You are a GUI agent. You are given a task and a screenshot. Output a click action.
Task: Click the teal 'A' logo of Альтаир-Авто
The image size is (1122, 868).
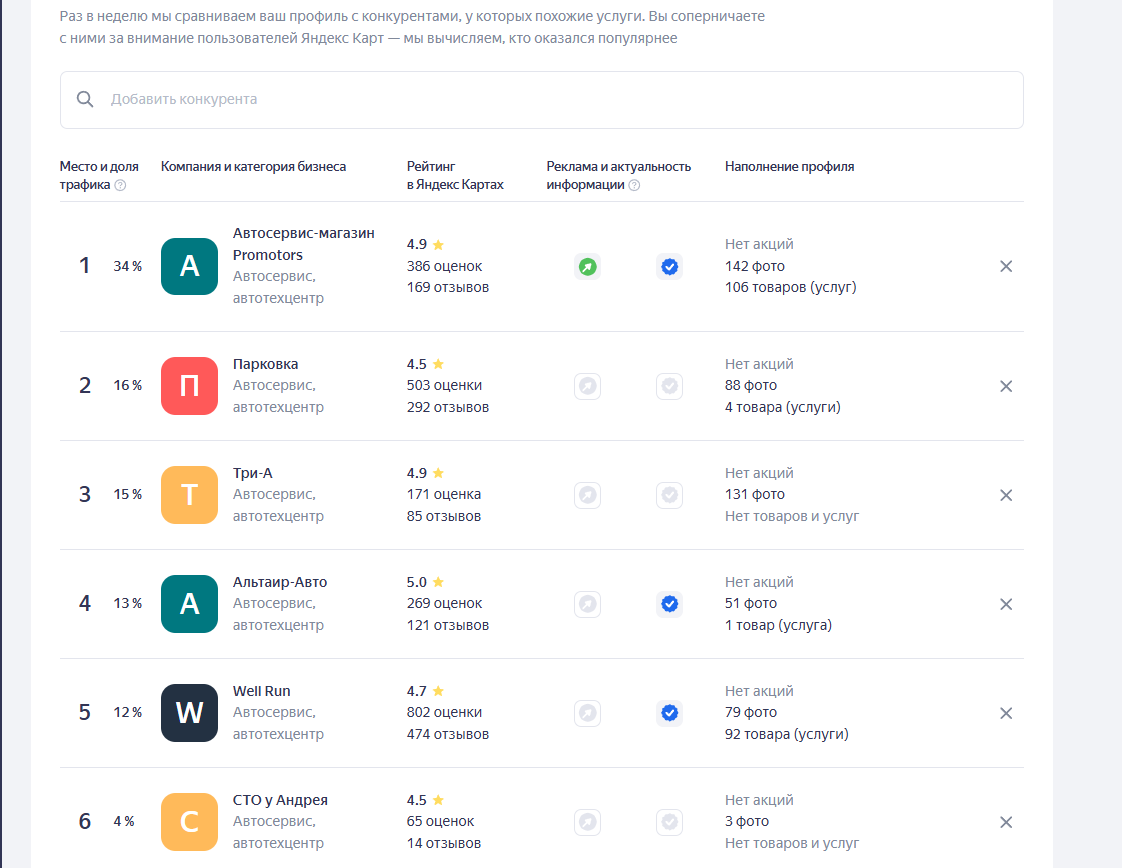189,604
